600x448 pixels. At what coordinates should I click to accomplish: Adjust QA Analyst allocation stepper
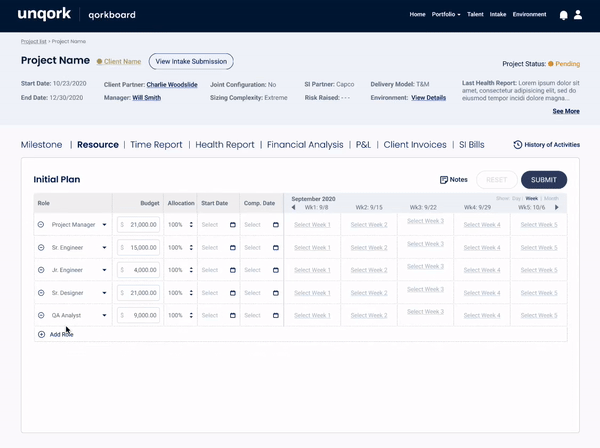[191, 315]
